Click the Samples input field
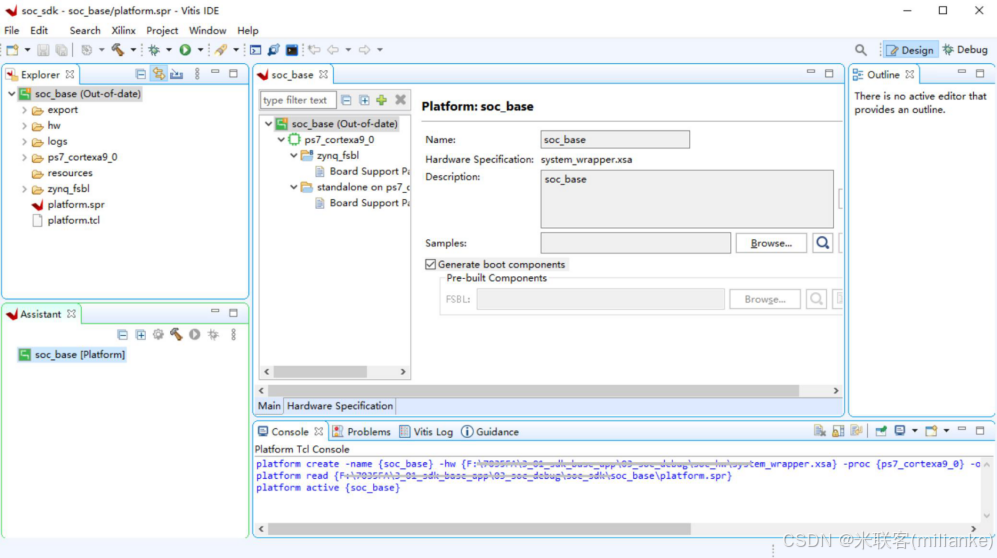This screenshot has height=558, width=997. [635, 243]
